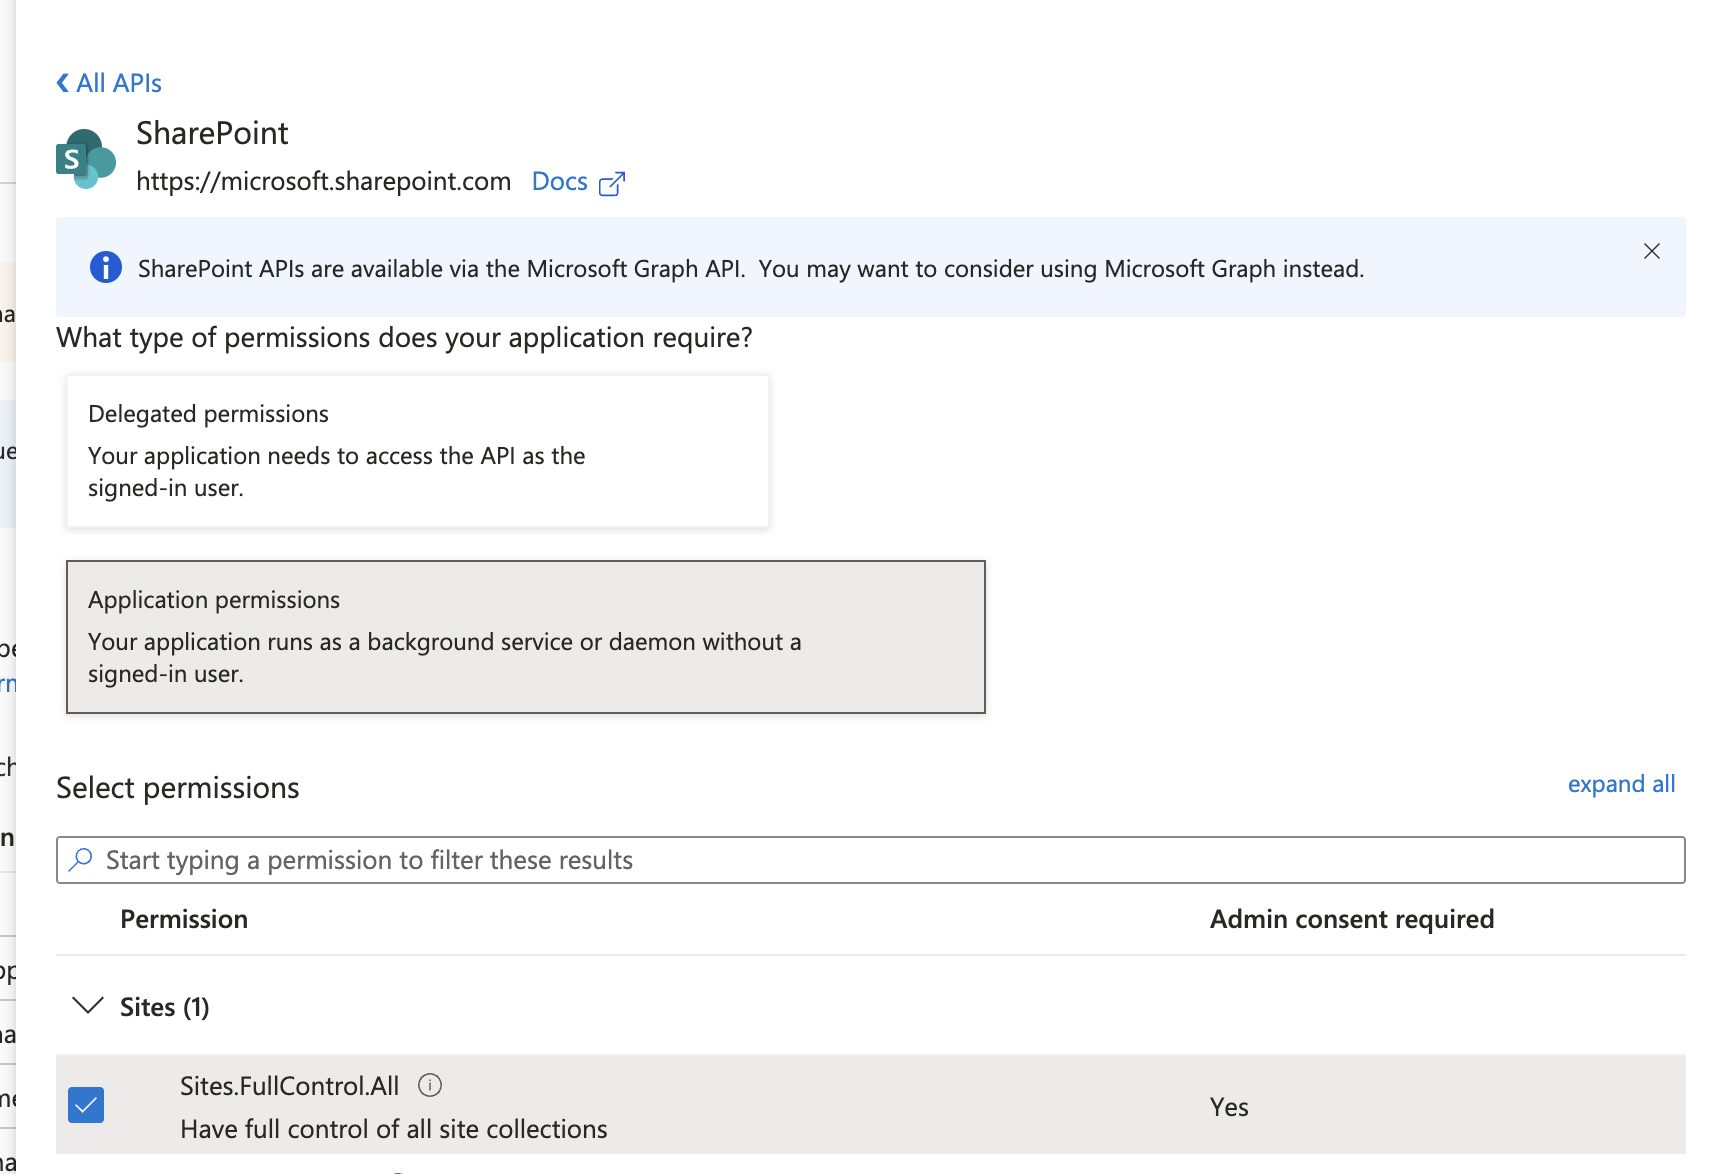This screenshot has width=1712, height=1174.
Task: Click the SharePoint logo icon
Action: pos(86,158)
